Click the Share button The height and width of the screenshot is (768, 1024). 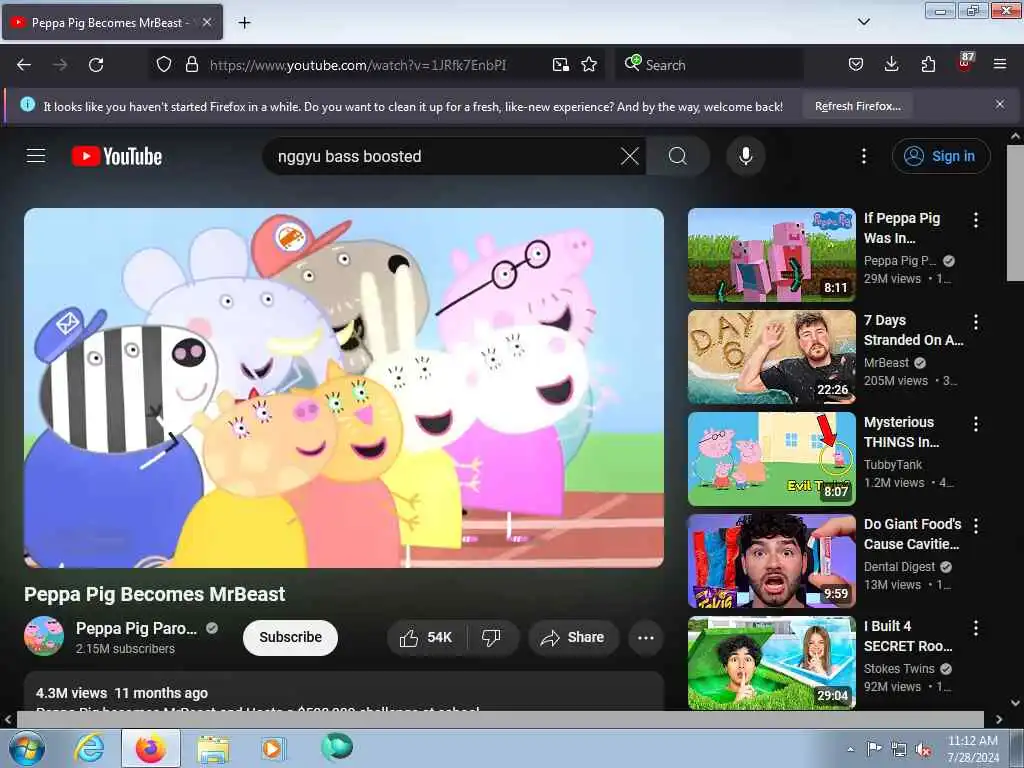pyautogui.click(x=573, y=637)
